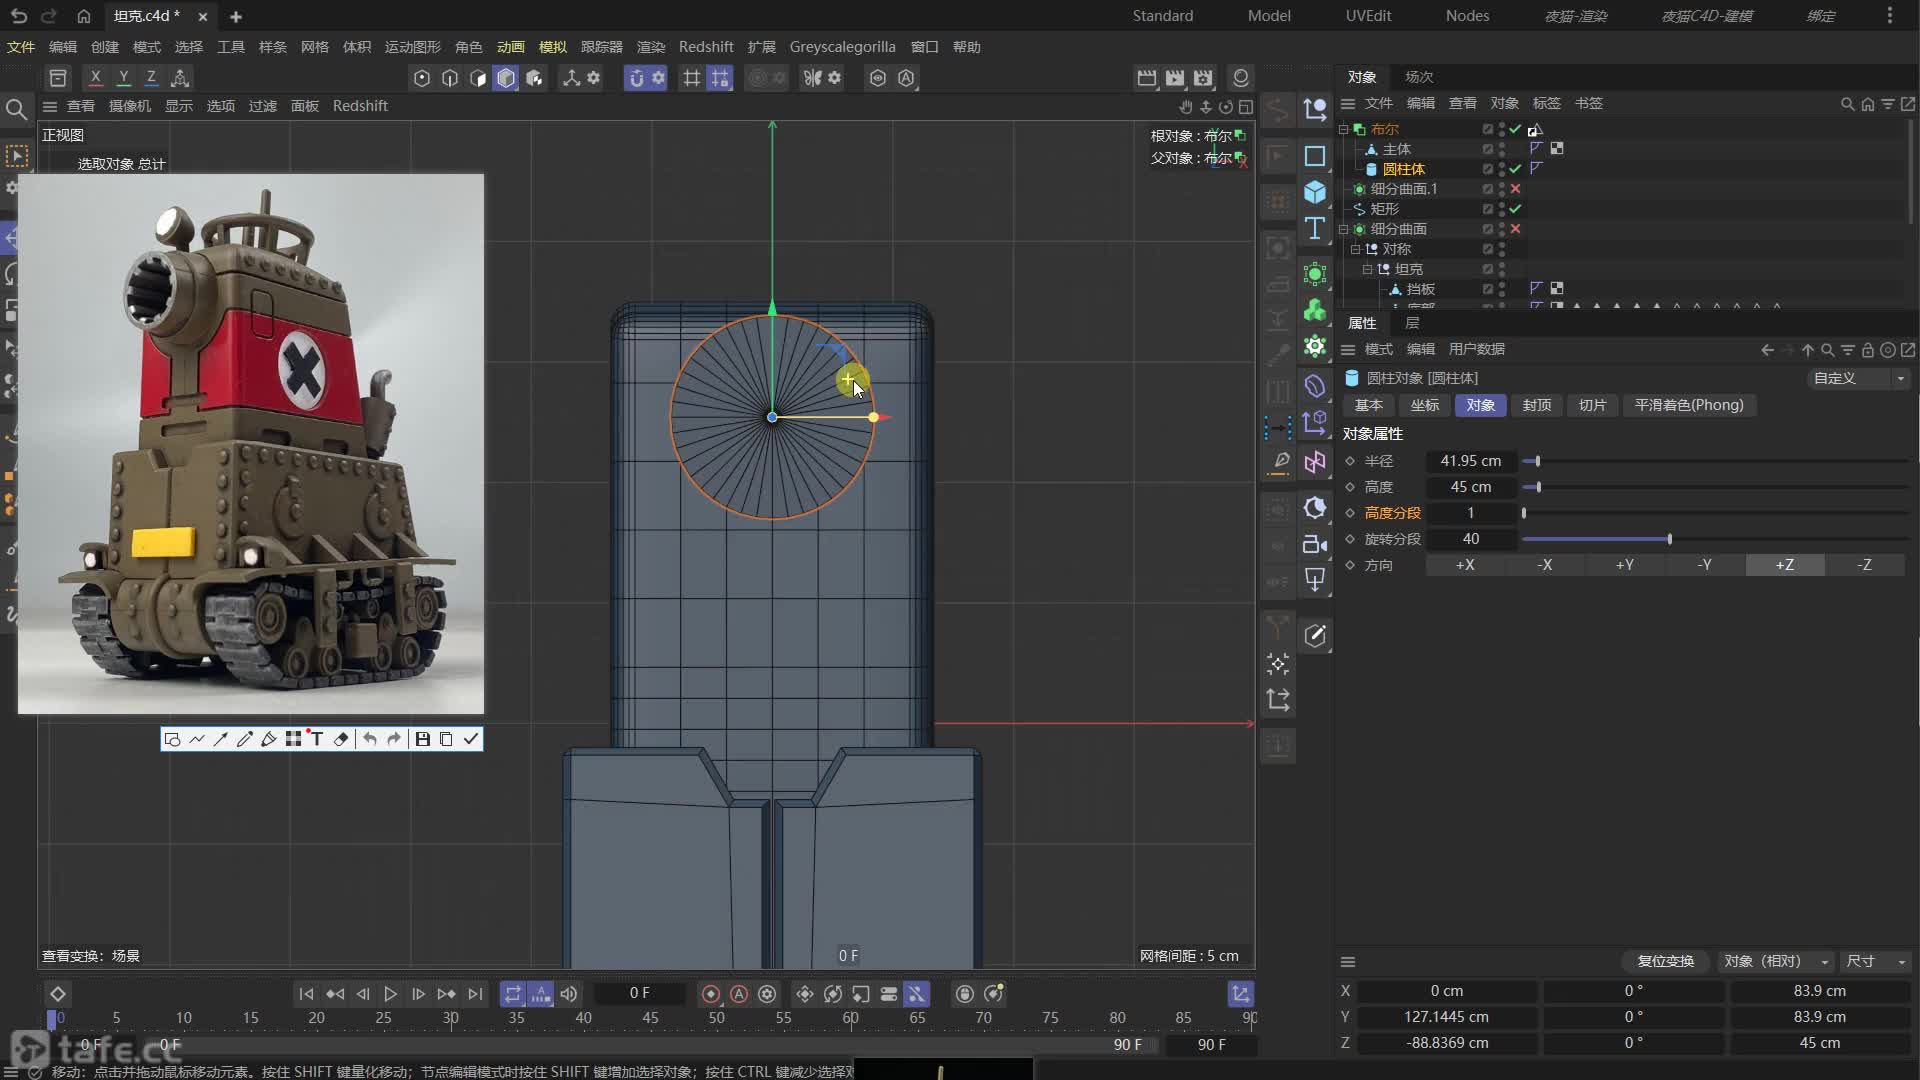
Task: Click 复位变换 reset transform button
Action: (x=1666, y=961)
